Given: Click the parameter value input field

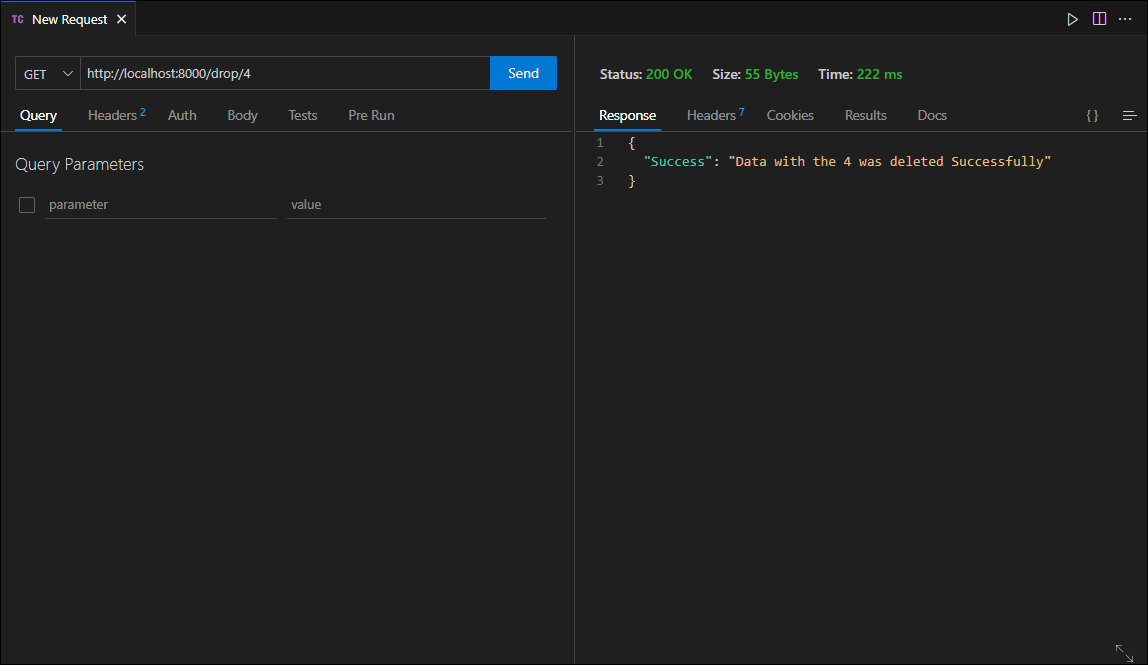Looking at the screenshot, I should click(x=417, y=205).
